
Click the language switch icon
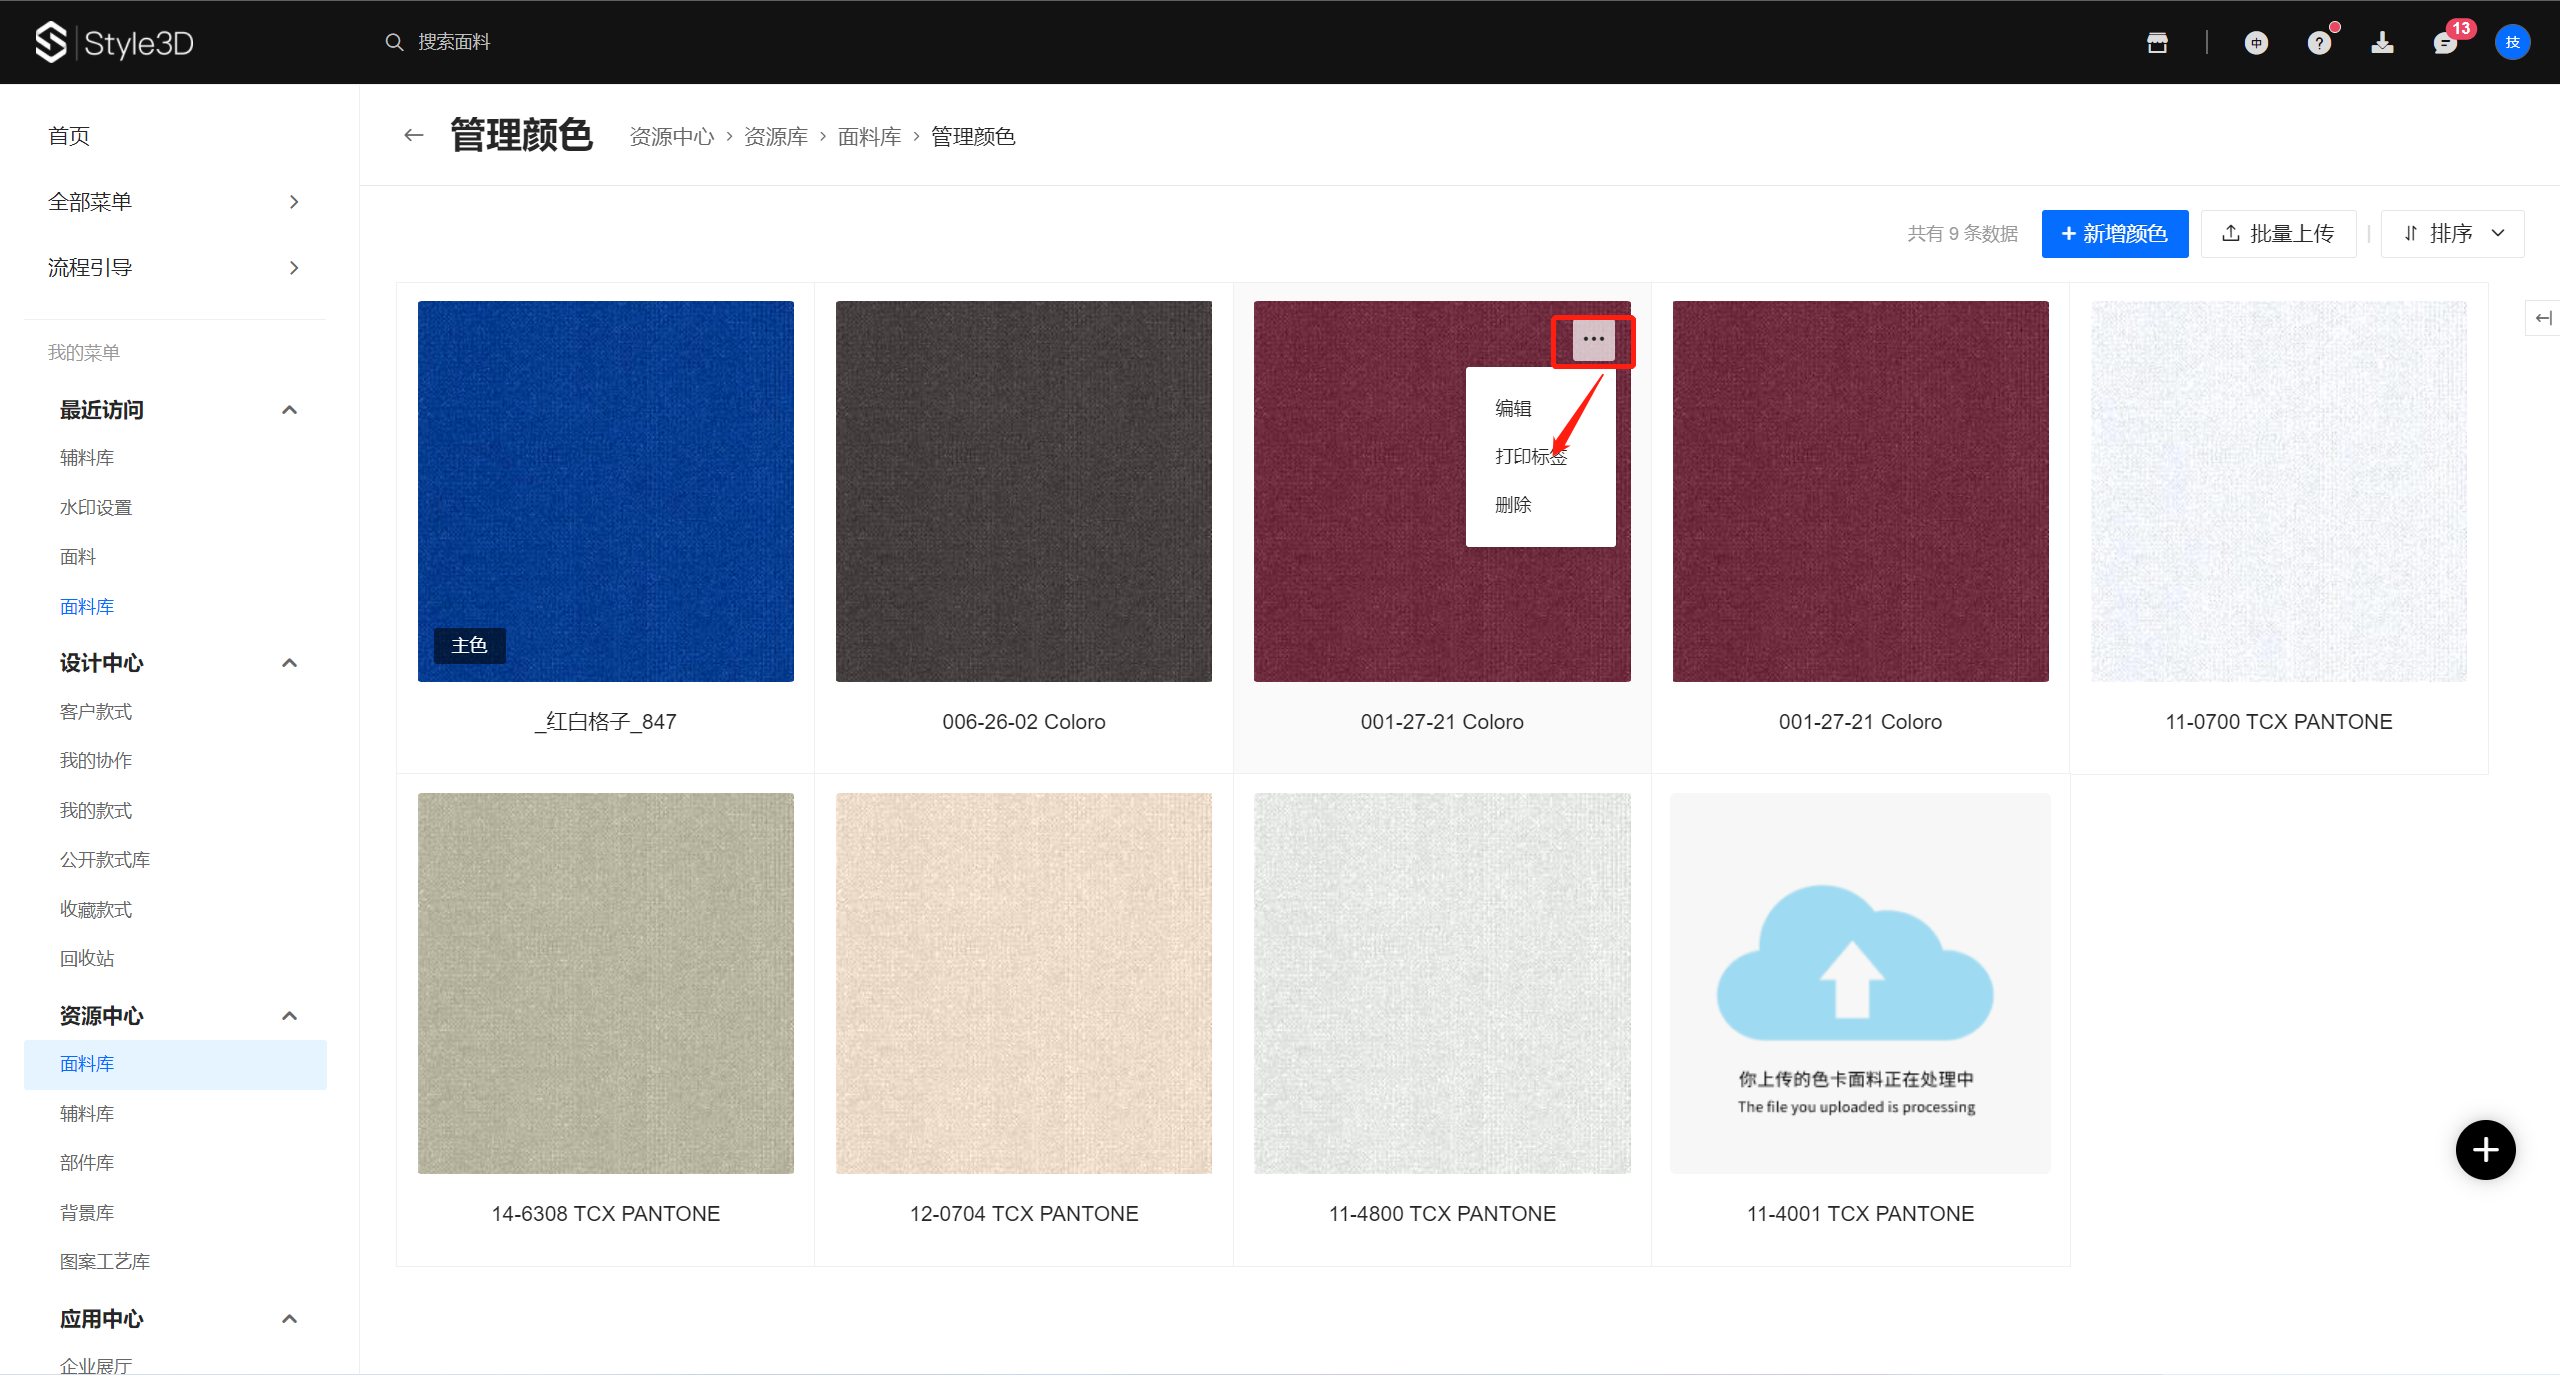point(2256,42)
